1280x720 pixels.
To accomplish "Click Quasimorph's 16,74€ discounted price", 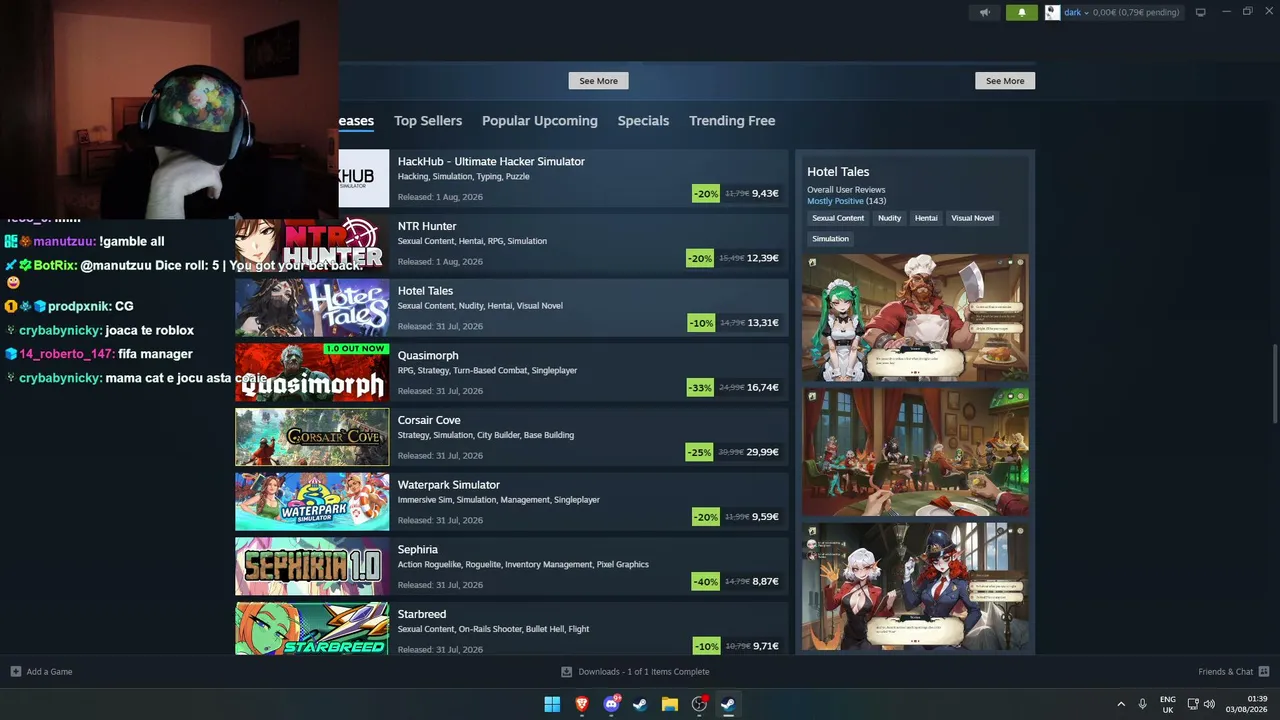I will (x=763, y=388).
